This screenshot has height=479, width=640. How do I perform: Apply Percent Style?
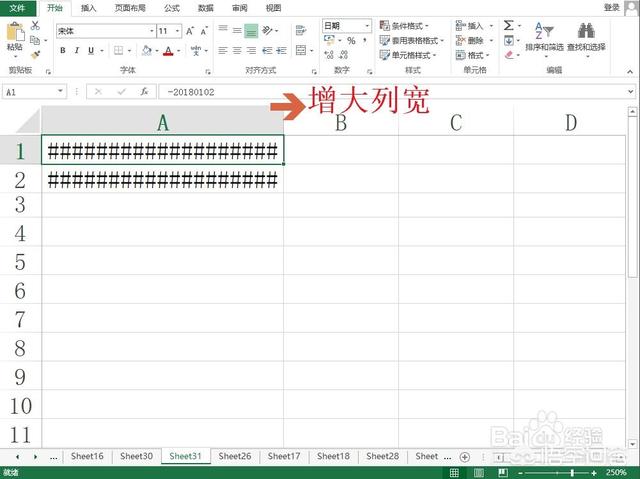[x=351, y=40]
